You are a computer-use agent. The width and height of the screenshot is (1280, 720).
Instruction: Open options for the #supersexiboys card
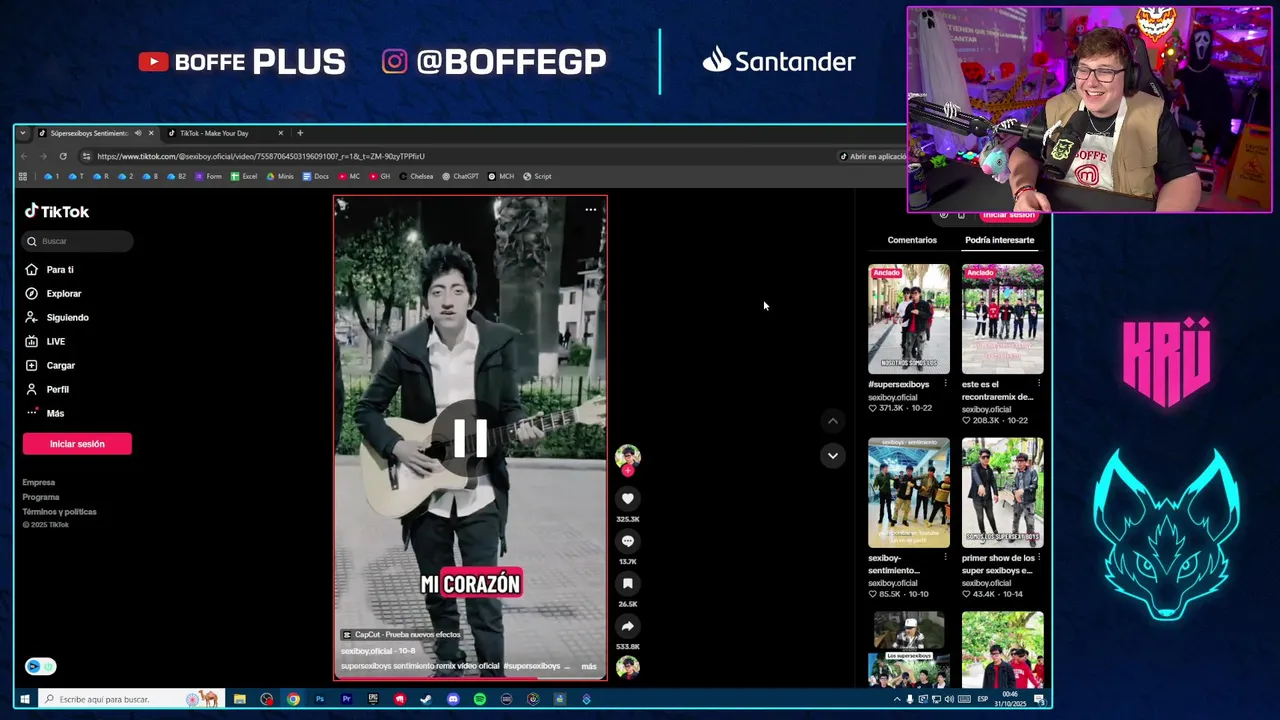(945, 384)
